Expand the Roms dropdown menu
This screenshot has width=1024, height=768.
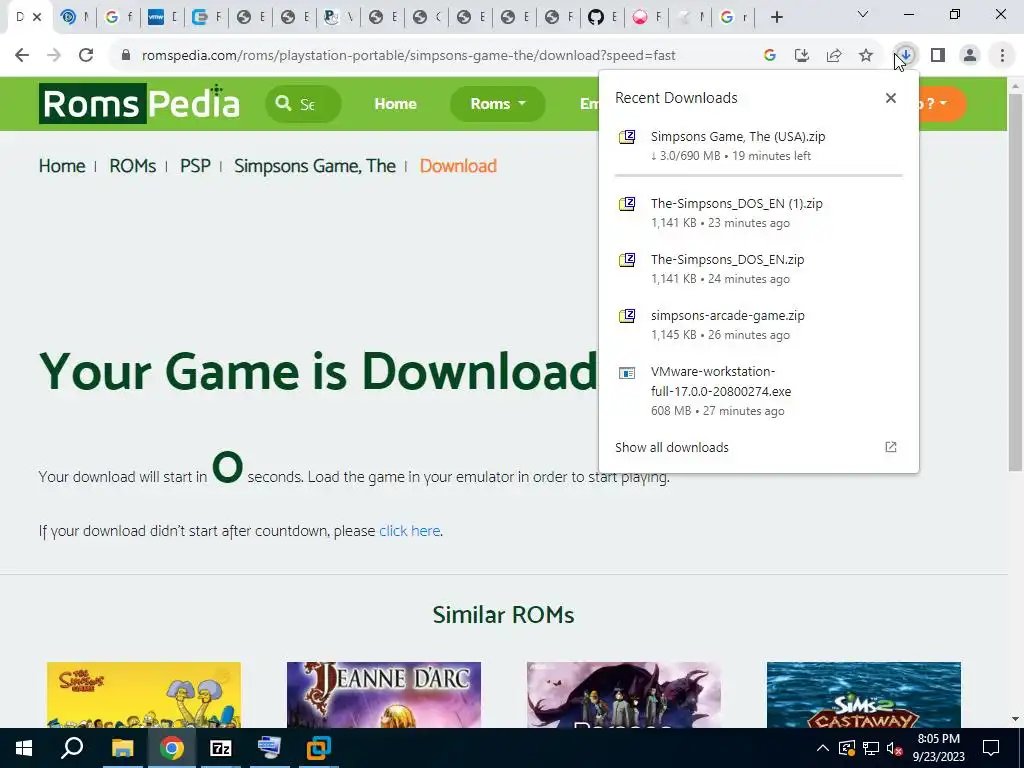(498, 104)
